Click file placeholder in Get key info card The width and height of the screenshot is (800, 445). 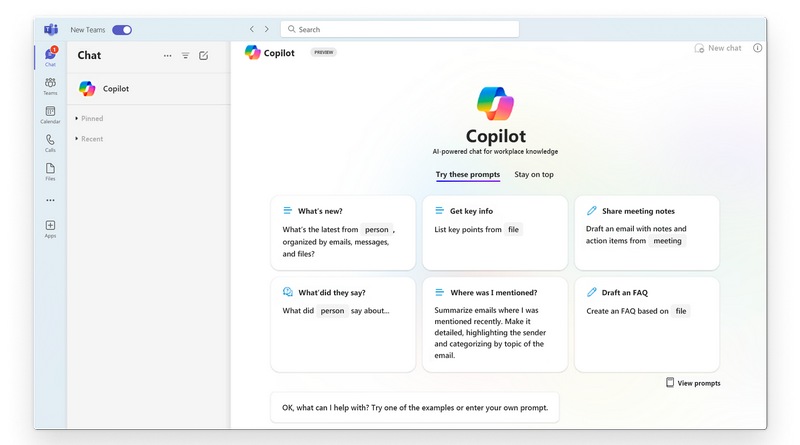513,230
